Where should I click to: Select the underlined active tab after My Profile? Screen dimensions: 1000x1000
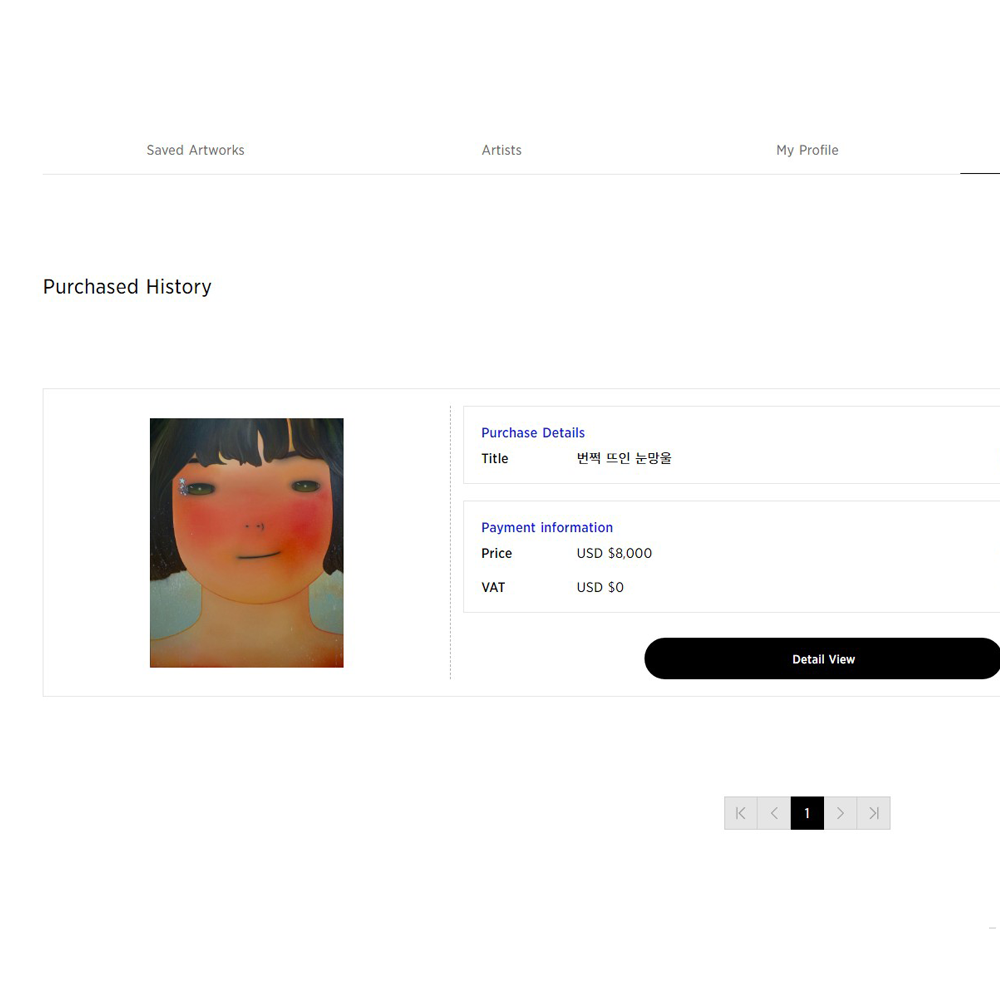pyautogui.click(x=980, y=150)
